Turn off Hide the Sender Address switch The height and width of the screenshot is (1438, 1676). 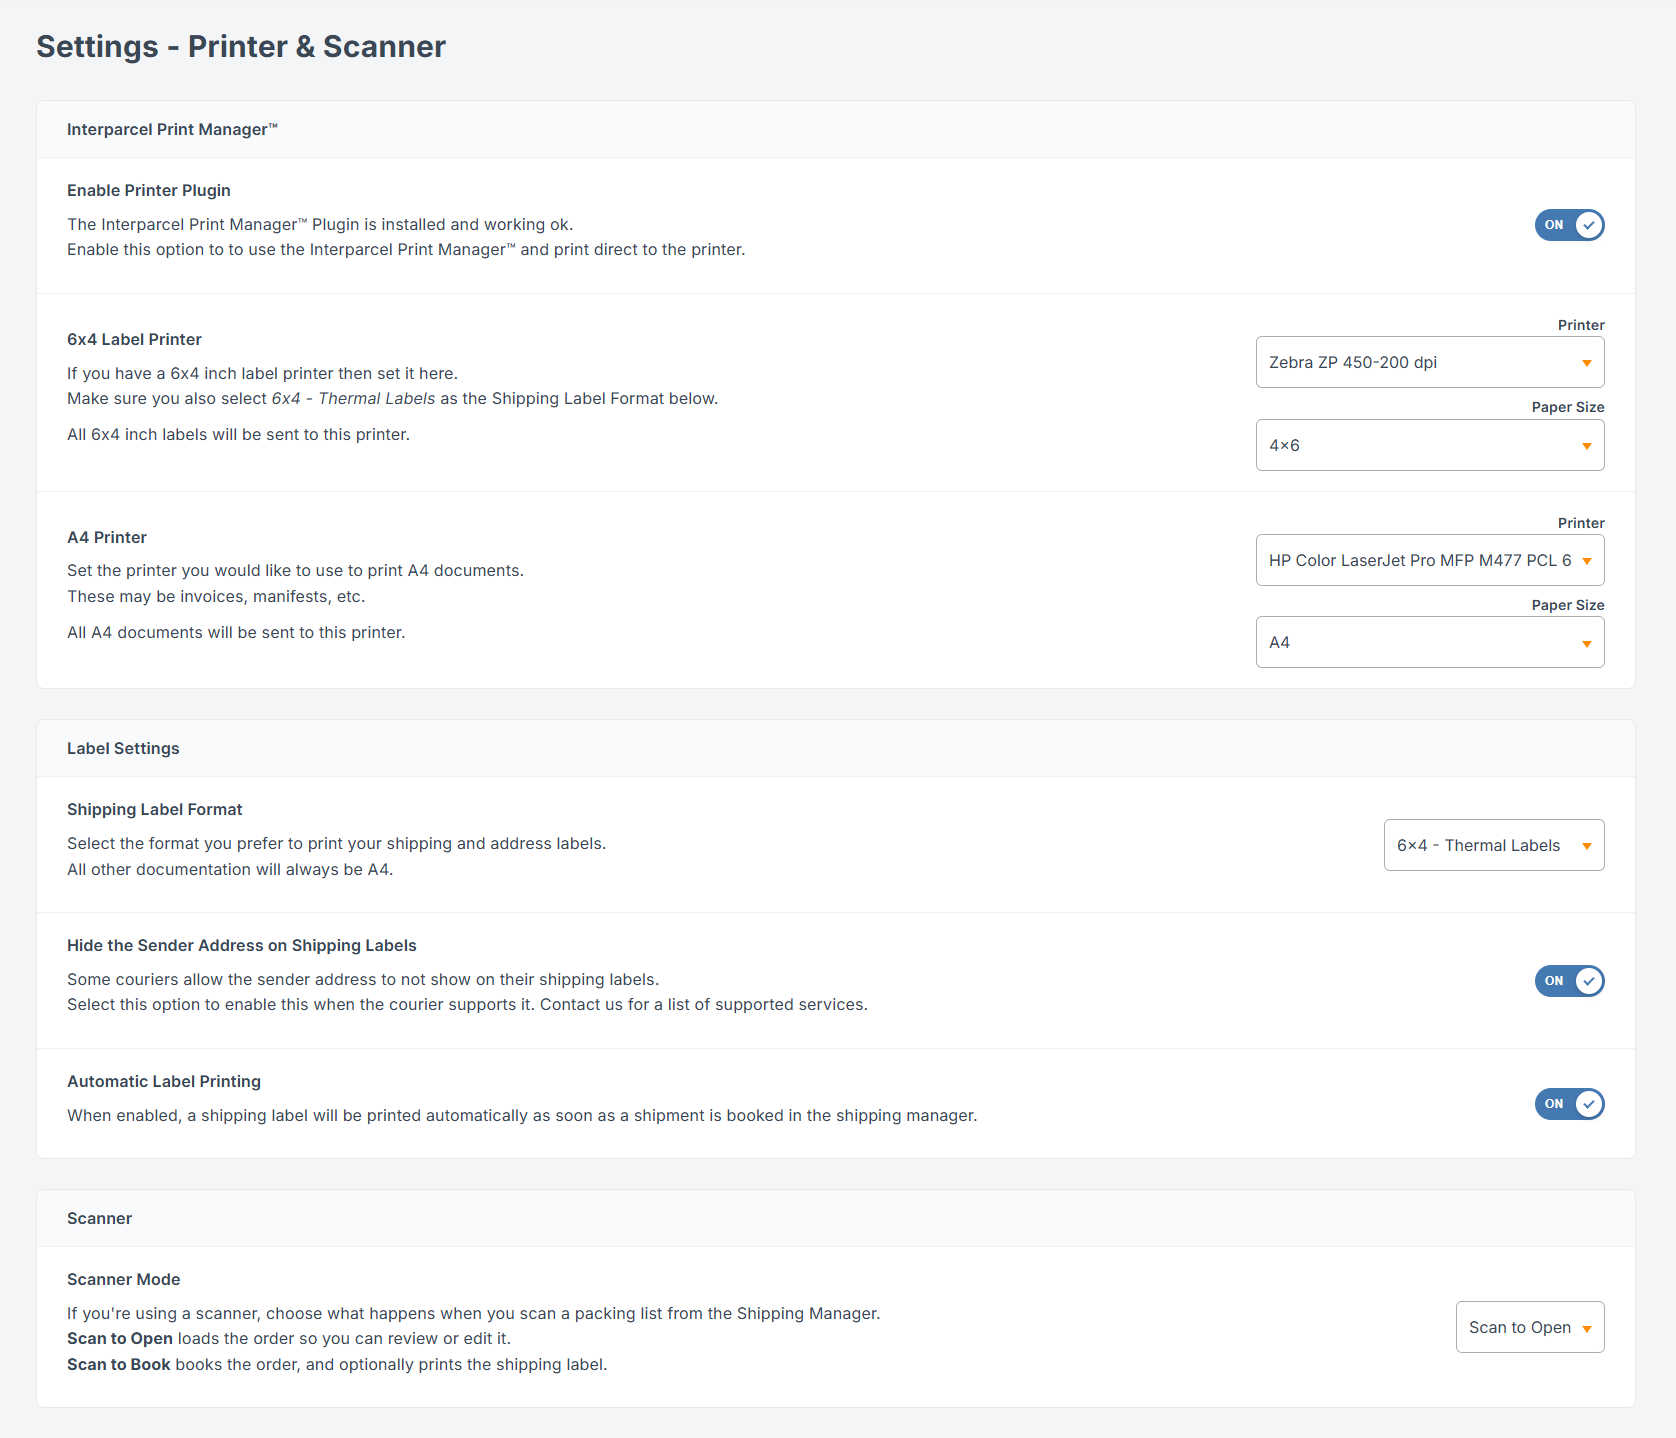(x=1569, y=981)
